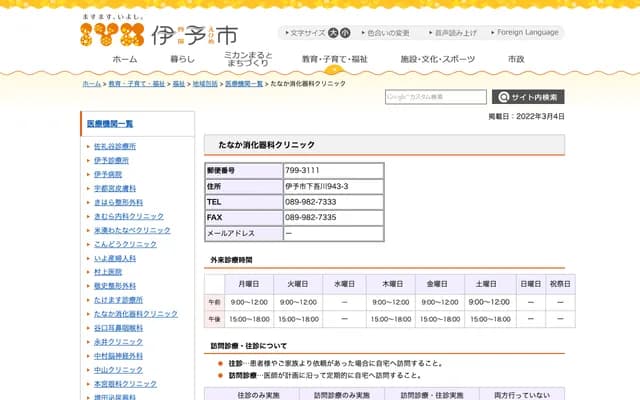Click the 地域包括 breadcrumb link
The width and height of the screenshot is (640, 400).
point(205,84)
